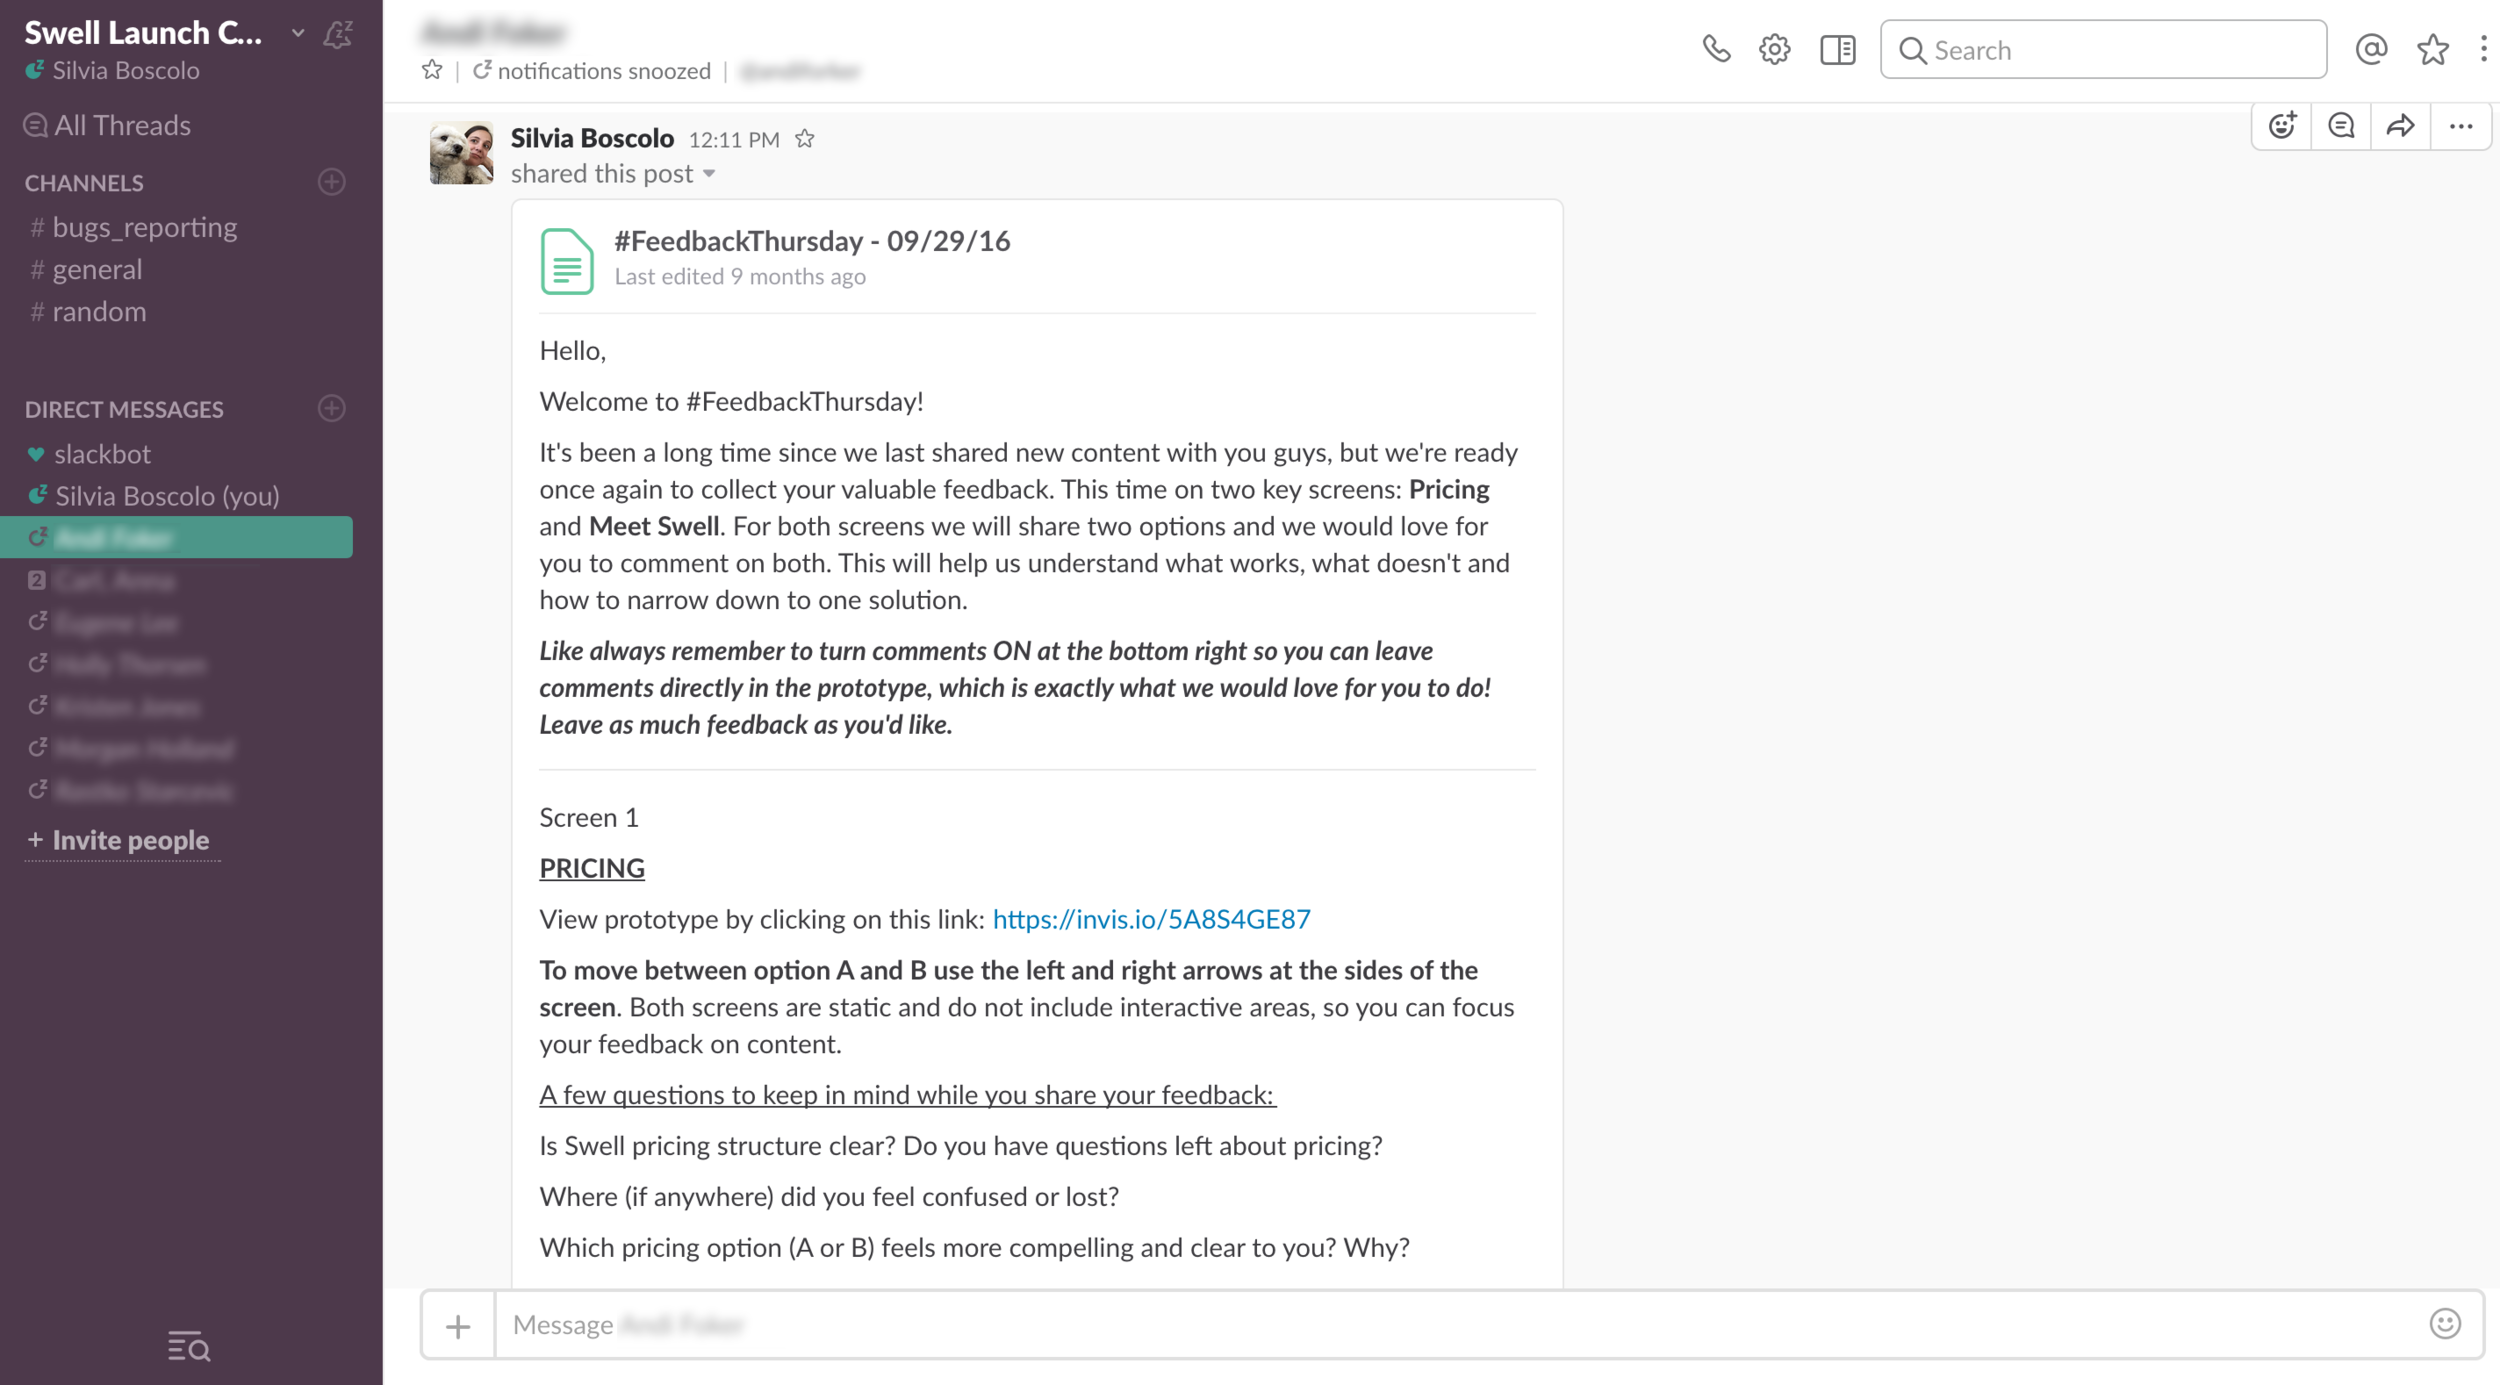Focus the Search field
Viewport: 2500px width, 1385px height.
click(x=2103, y=49)
